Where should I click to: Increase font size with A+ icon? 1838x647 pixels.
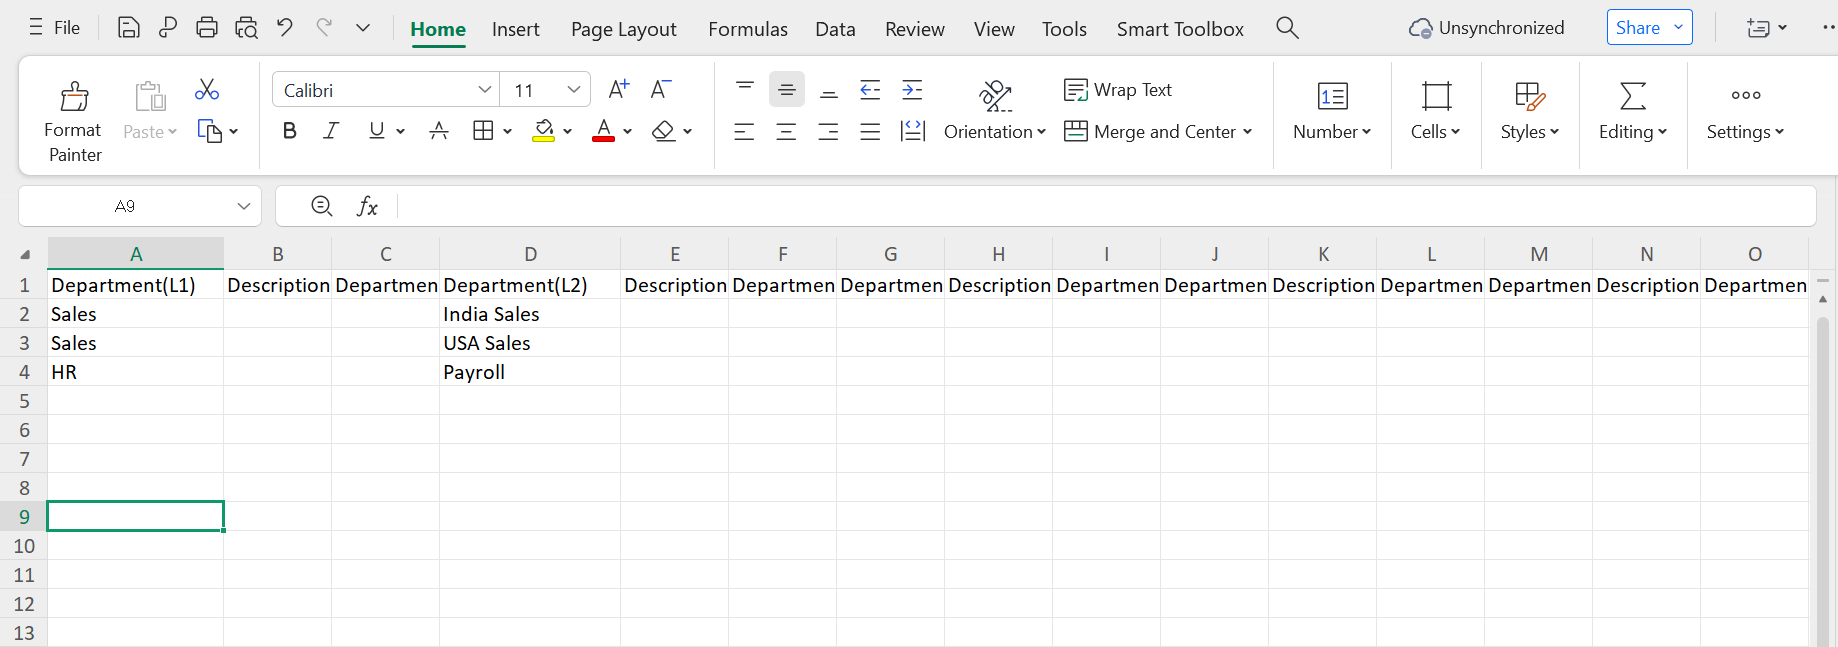tap(619, 89)
